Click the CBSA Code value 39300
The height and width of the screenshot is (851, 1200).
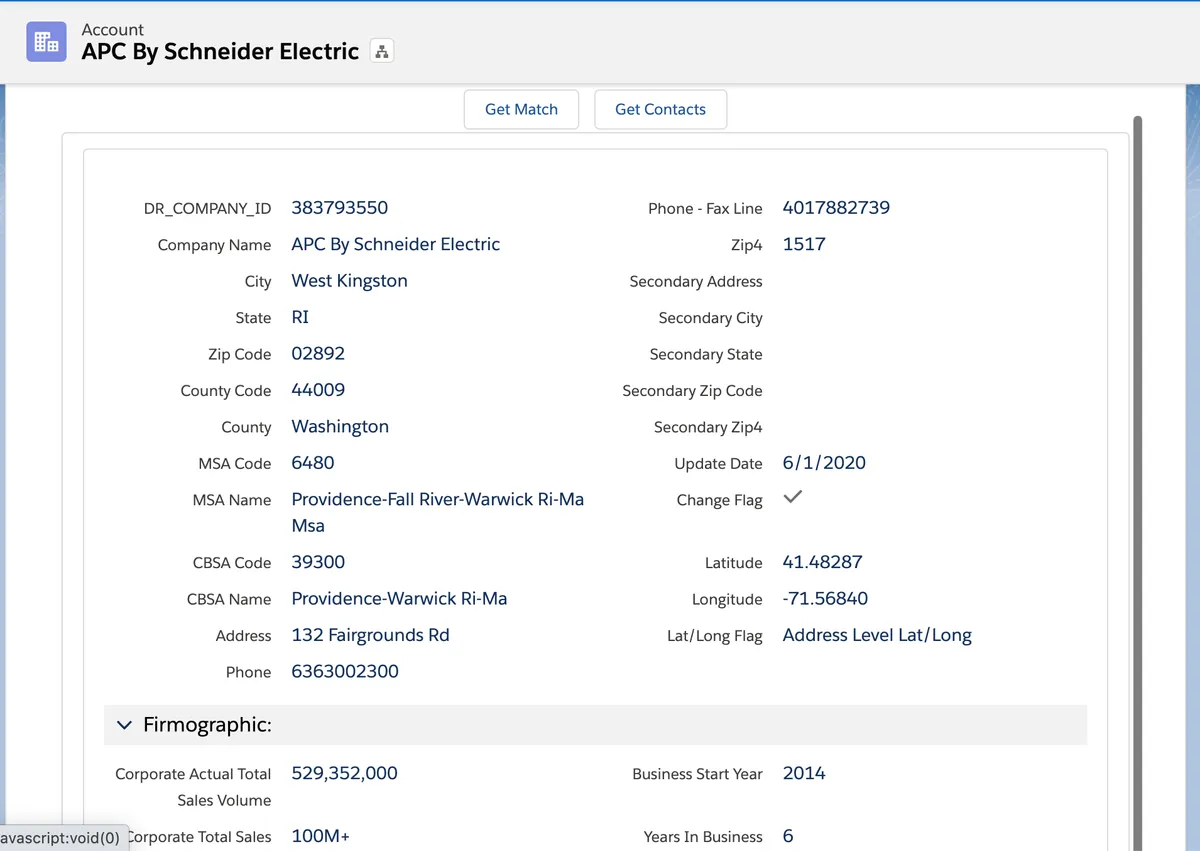pyautogui.click(x=318, y=562)
